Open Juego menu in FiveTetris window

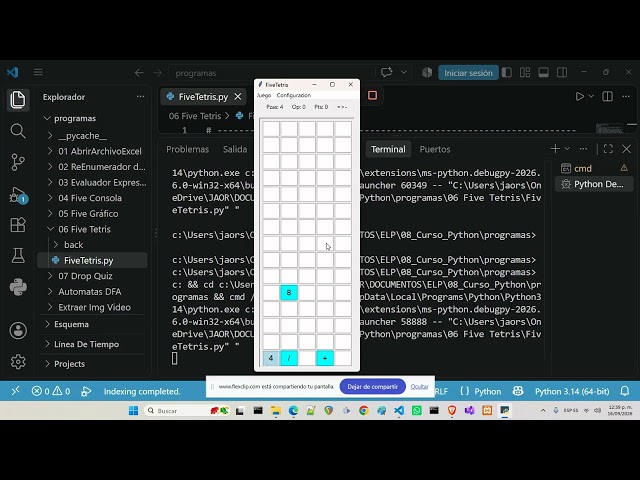(x=264, y=95)
